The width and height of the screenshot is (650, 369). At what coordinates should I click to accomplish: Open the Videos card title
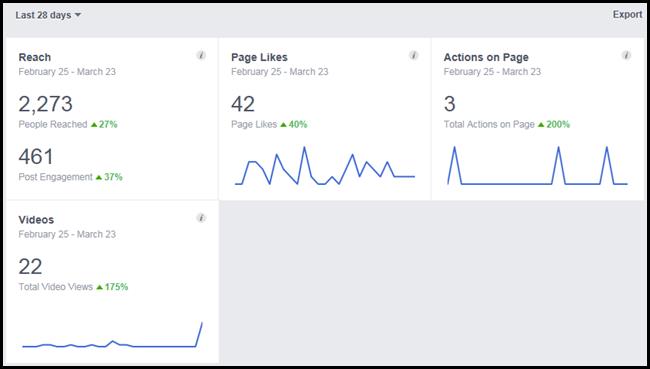[36, 220]
